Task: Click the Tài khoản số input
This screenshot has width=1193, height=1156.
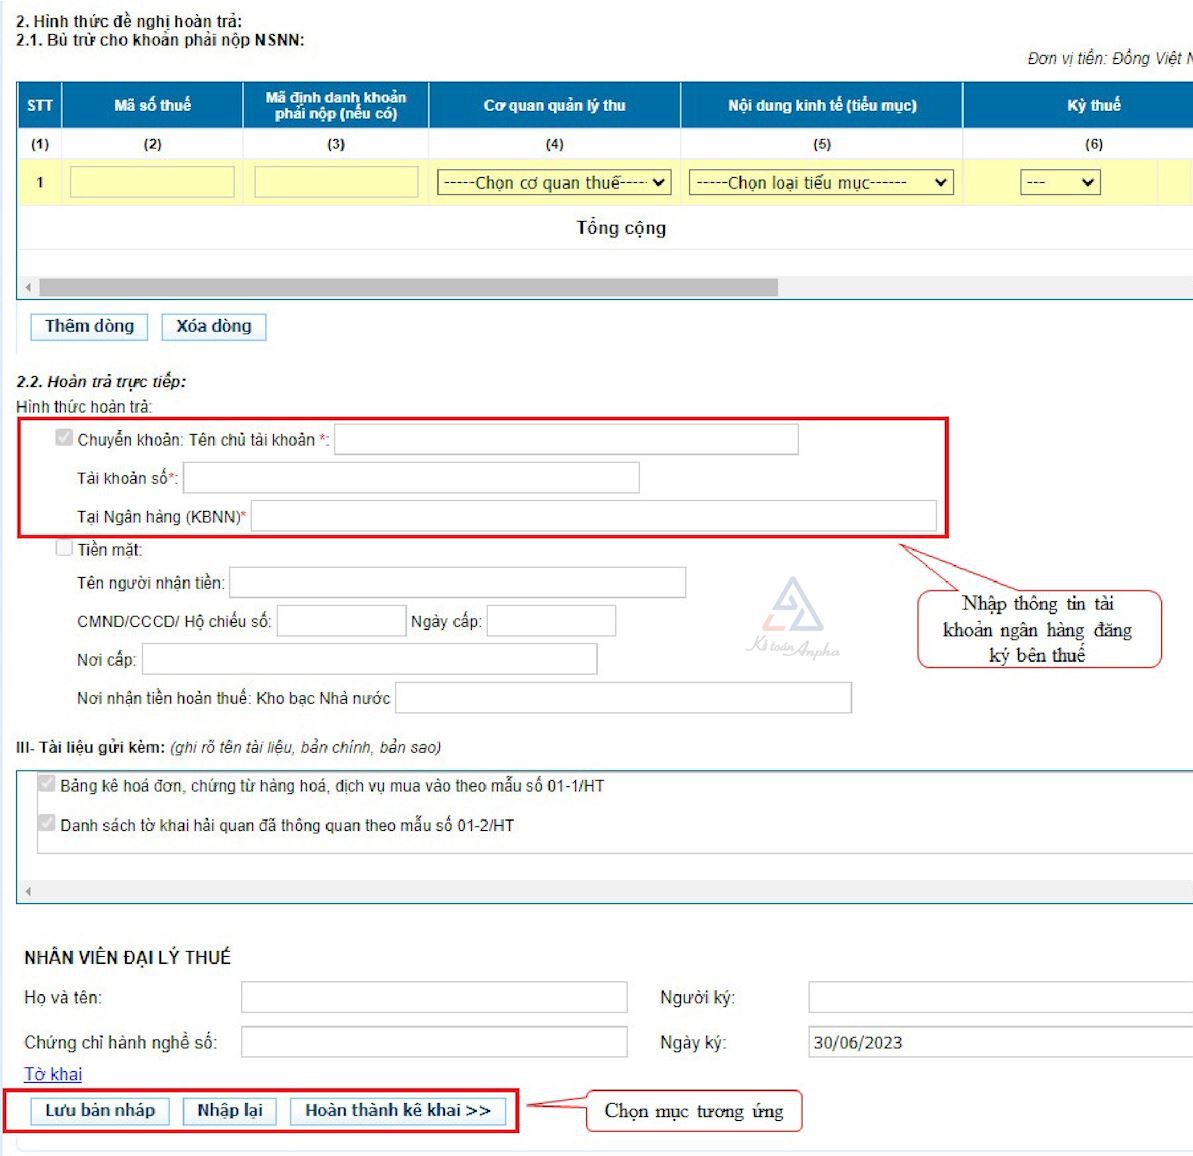Action: coord(411,478)
